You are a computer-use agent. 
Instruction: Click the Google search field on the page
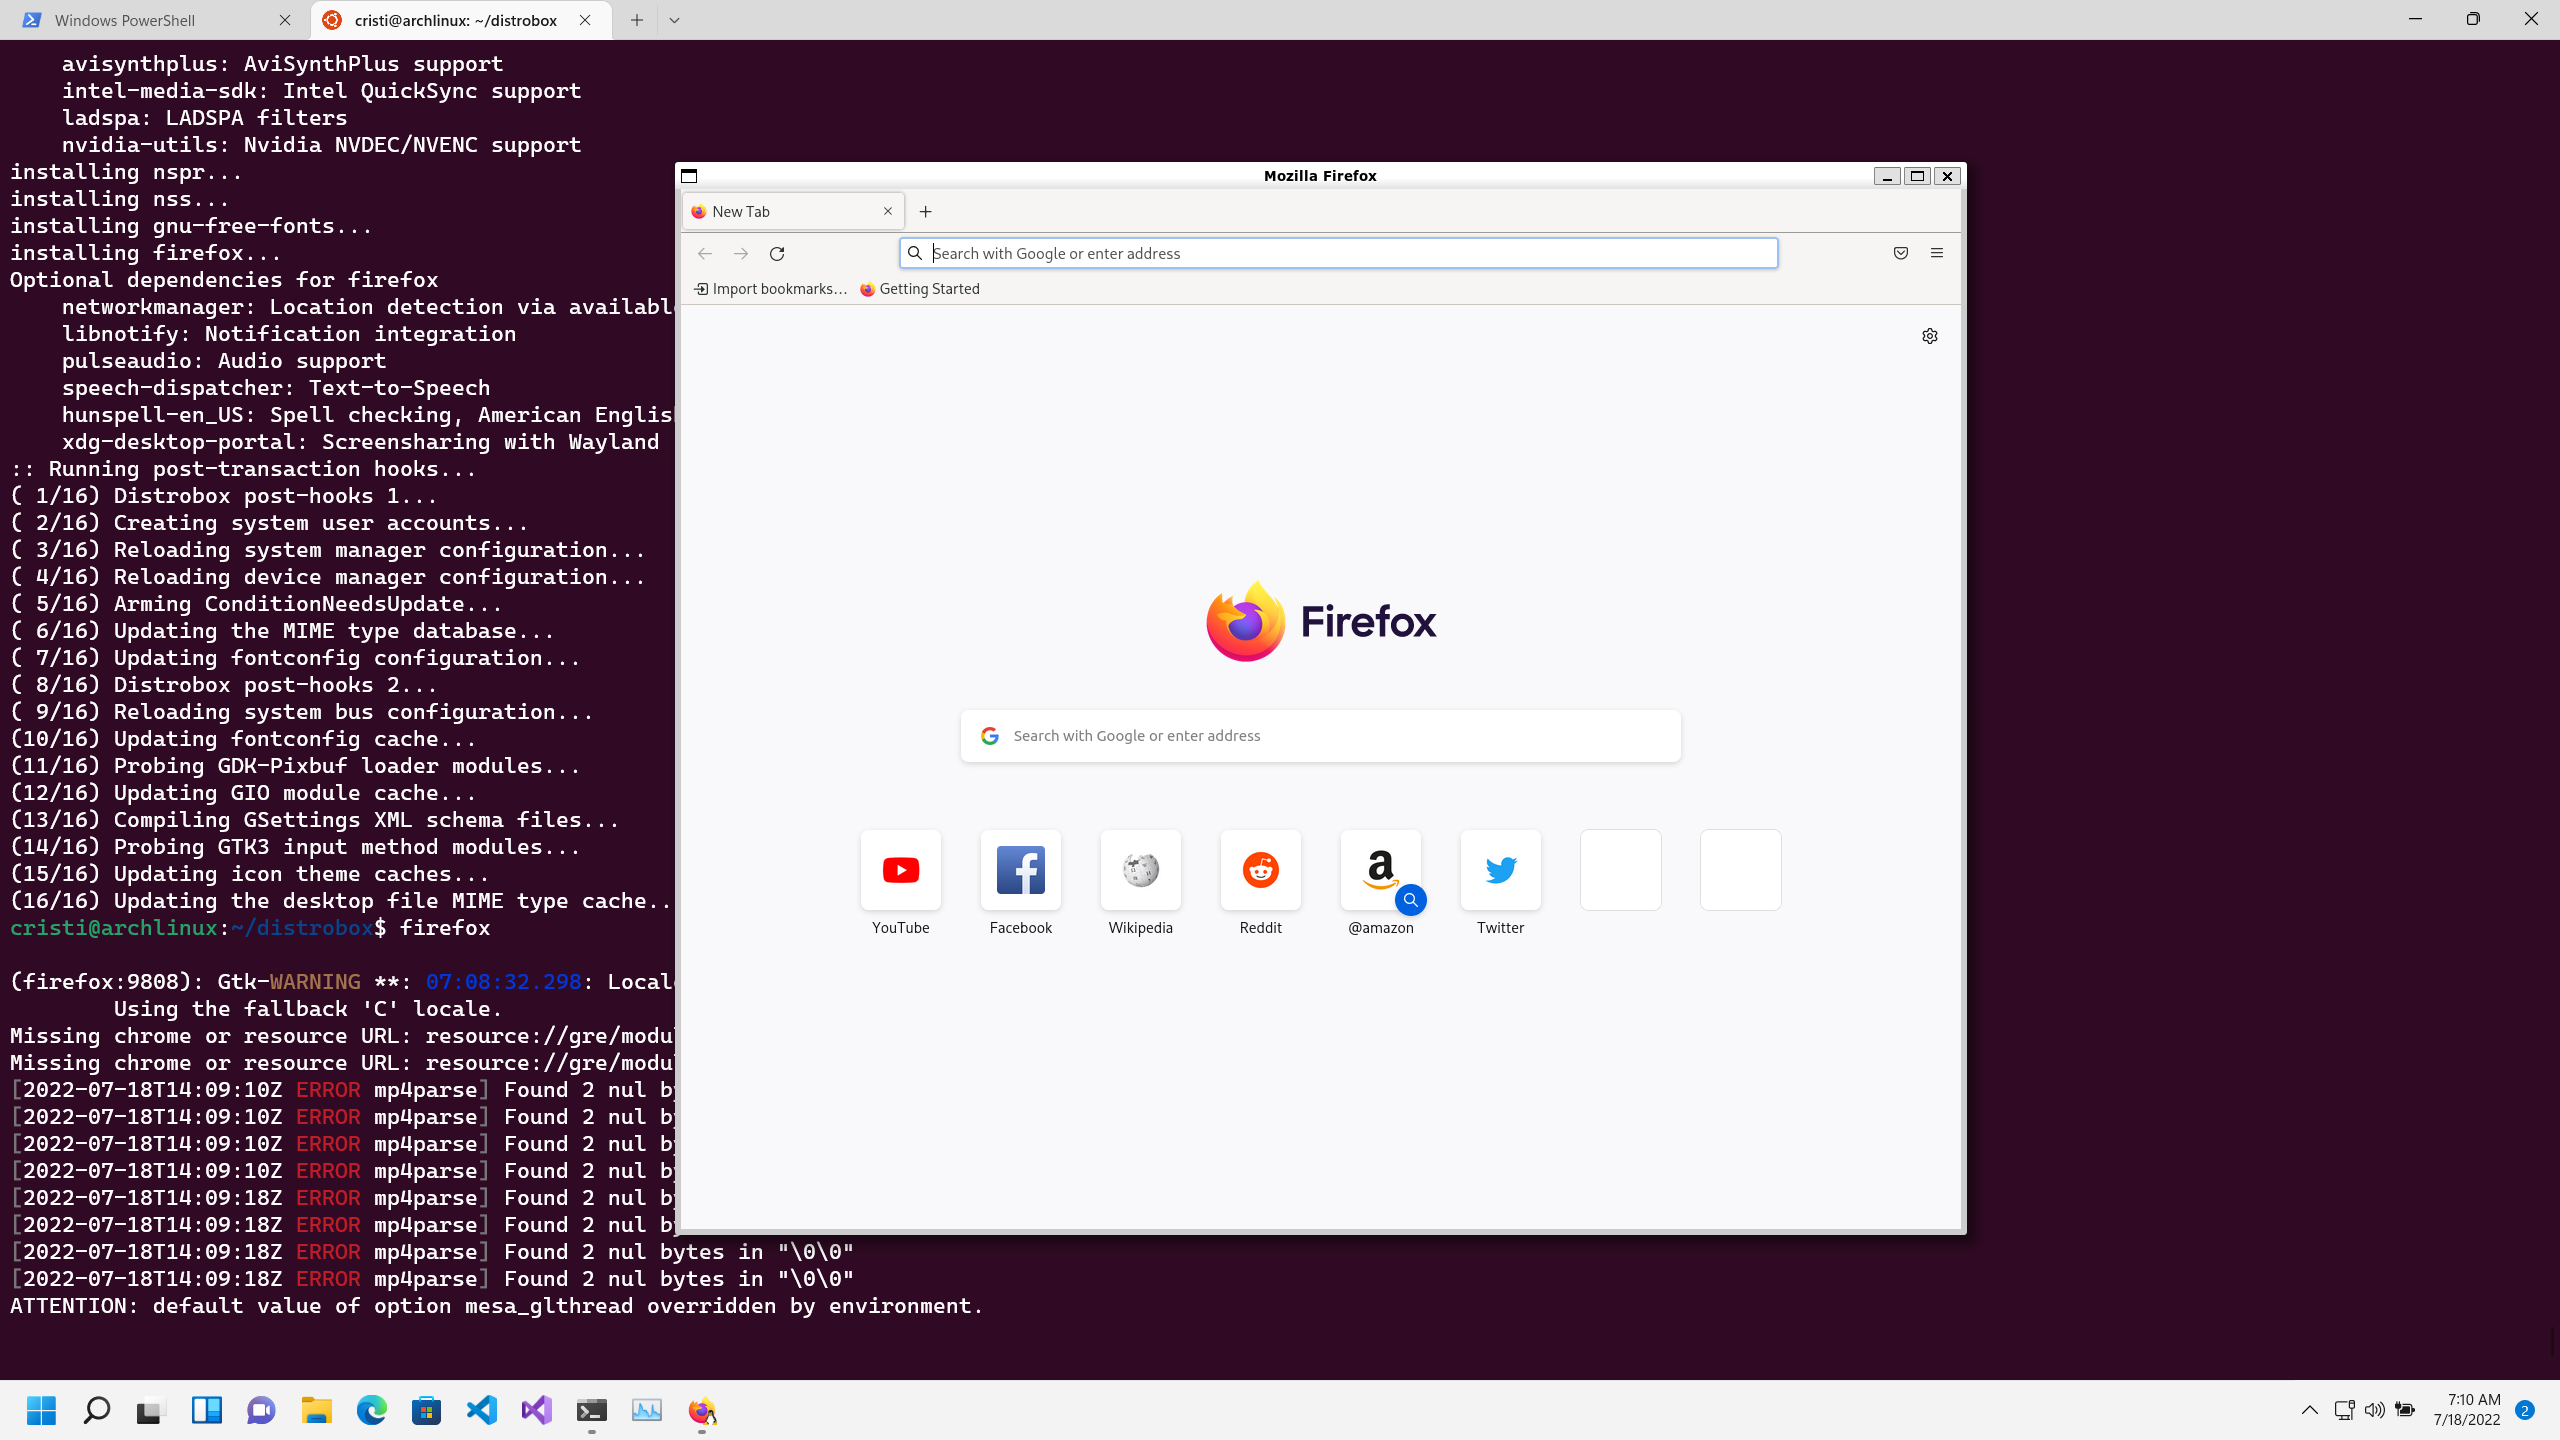click(1320, 735)
